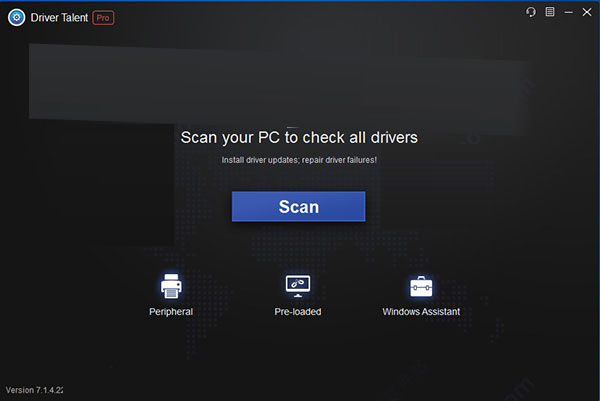The height and width of the screenshot is (401, 600).
Task: Launch Windows Assistant toolbox icon
Action: tap(421, 286)
